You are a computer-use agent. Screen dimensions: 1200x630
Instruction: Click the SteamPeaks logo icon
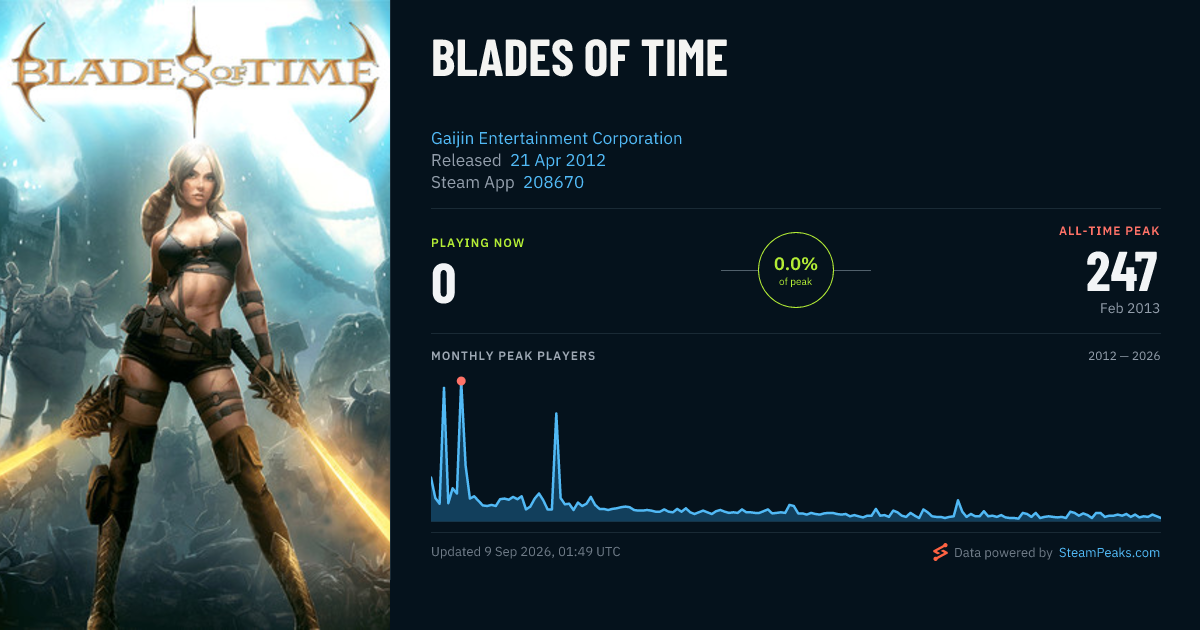pyautogui.click(x=940, y=552)
